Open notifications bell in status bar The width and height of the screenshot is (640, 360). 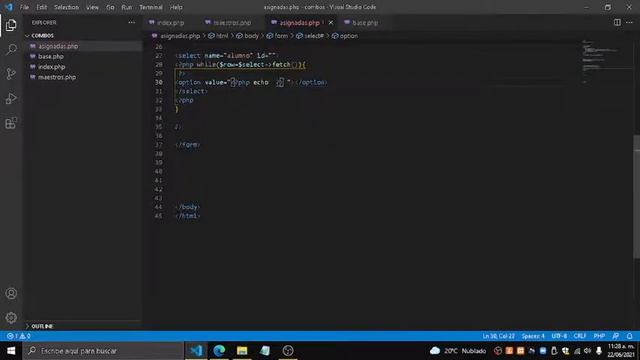629,336
